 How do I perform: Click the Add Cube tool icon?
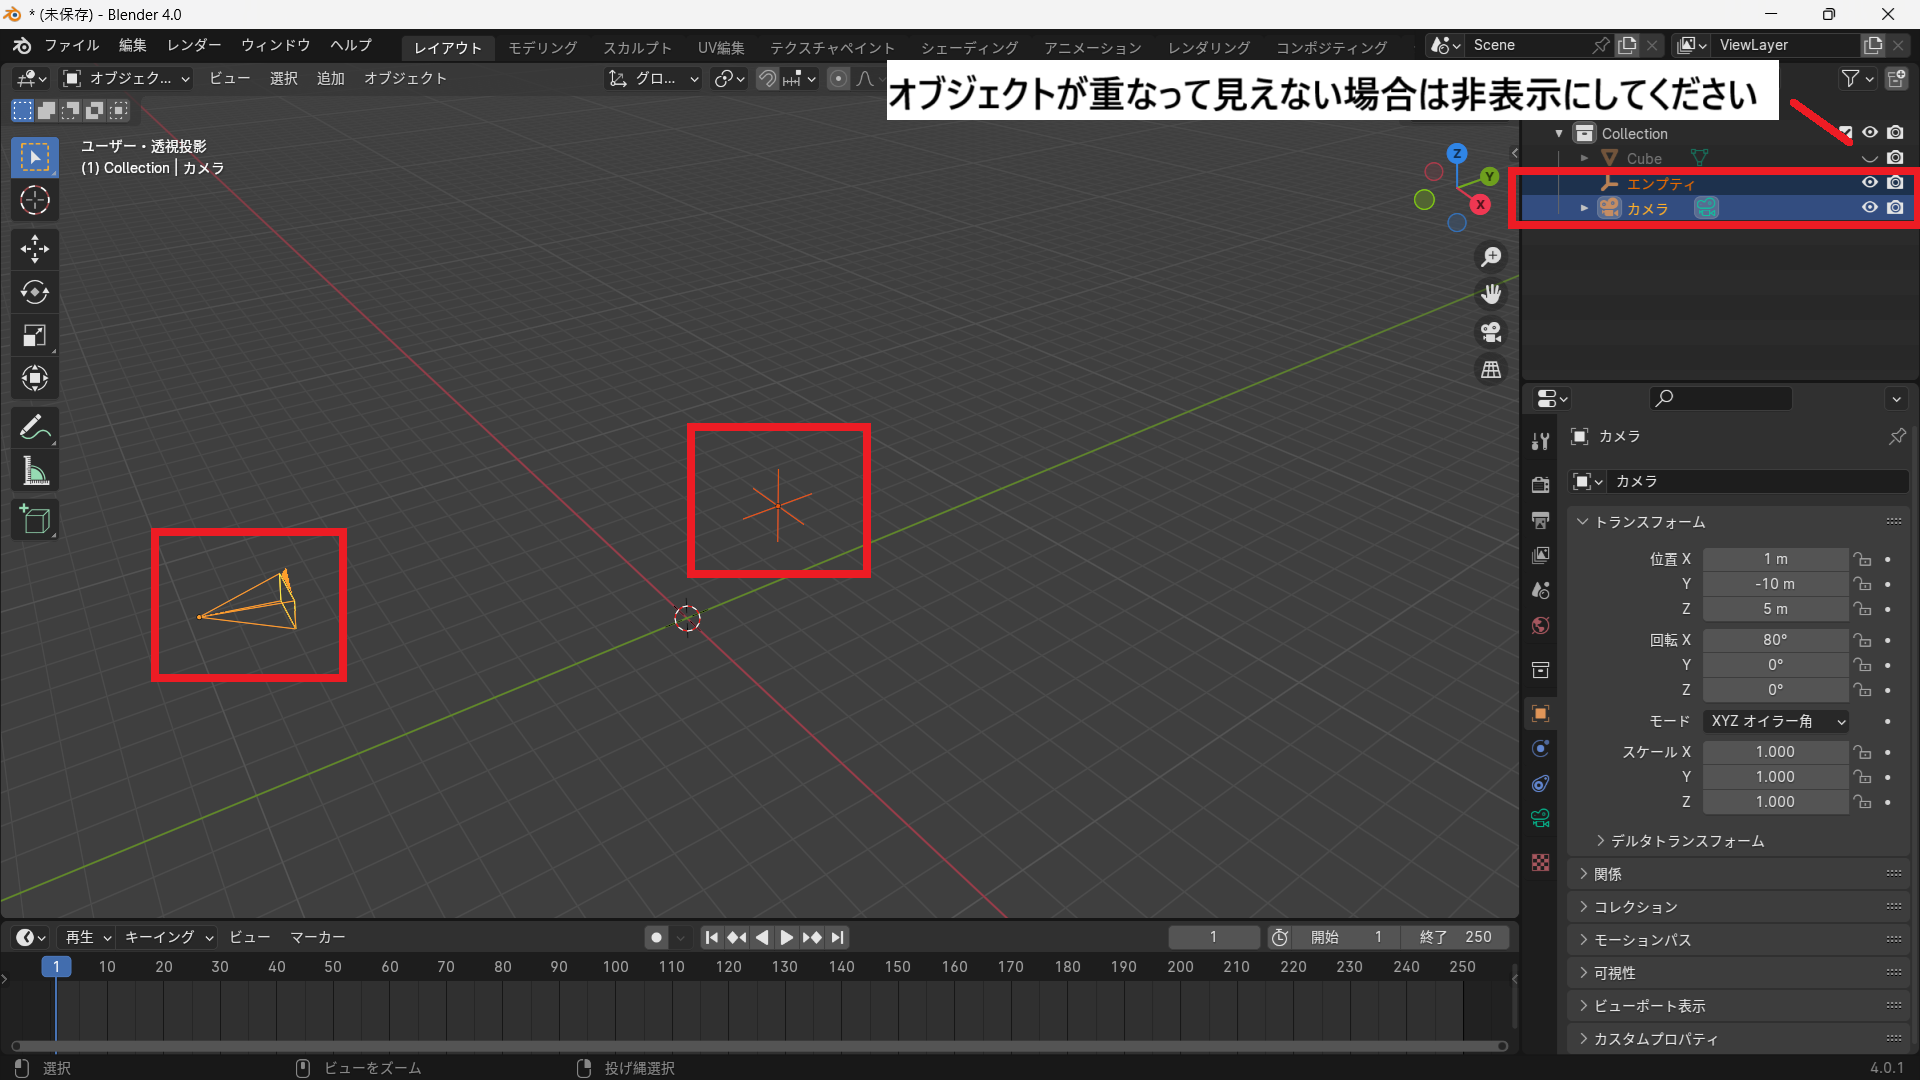(x=35, y=520)
